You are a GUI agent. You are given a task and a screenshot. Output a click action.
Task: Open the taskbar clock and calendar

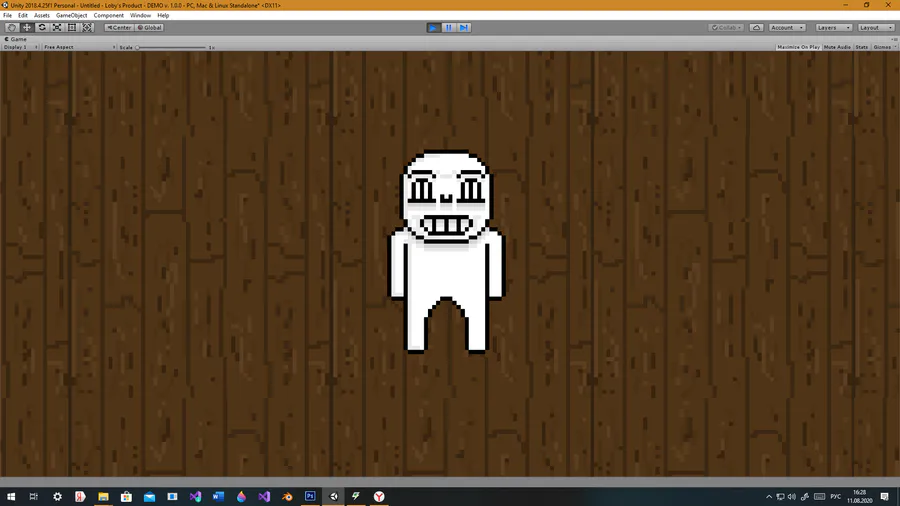pos(859,496)
